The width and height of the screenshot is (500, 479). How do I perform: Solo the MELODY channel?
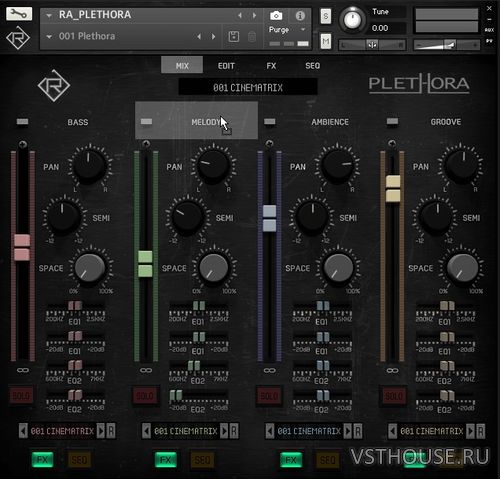(x=145, y=395)
